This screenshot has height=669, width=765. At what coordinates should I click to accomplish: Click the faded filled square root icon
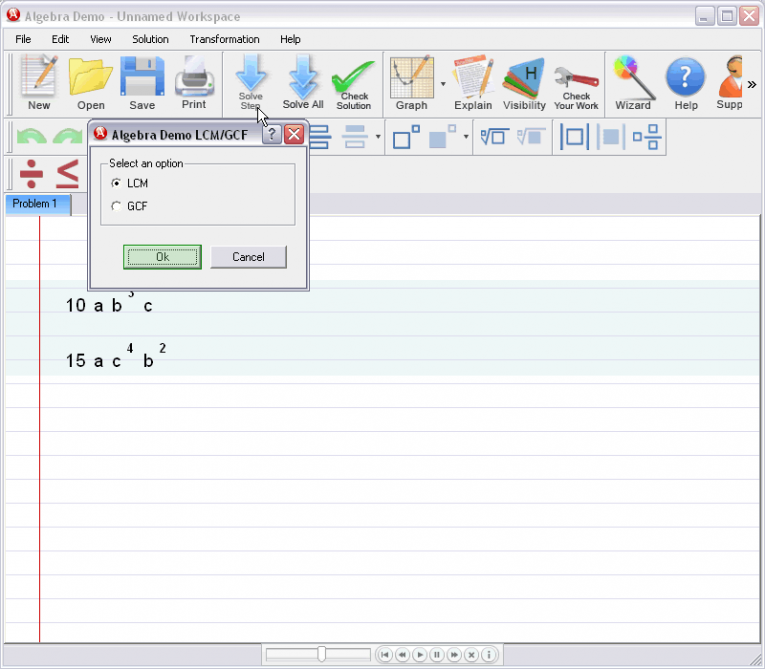click(531, 137)
